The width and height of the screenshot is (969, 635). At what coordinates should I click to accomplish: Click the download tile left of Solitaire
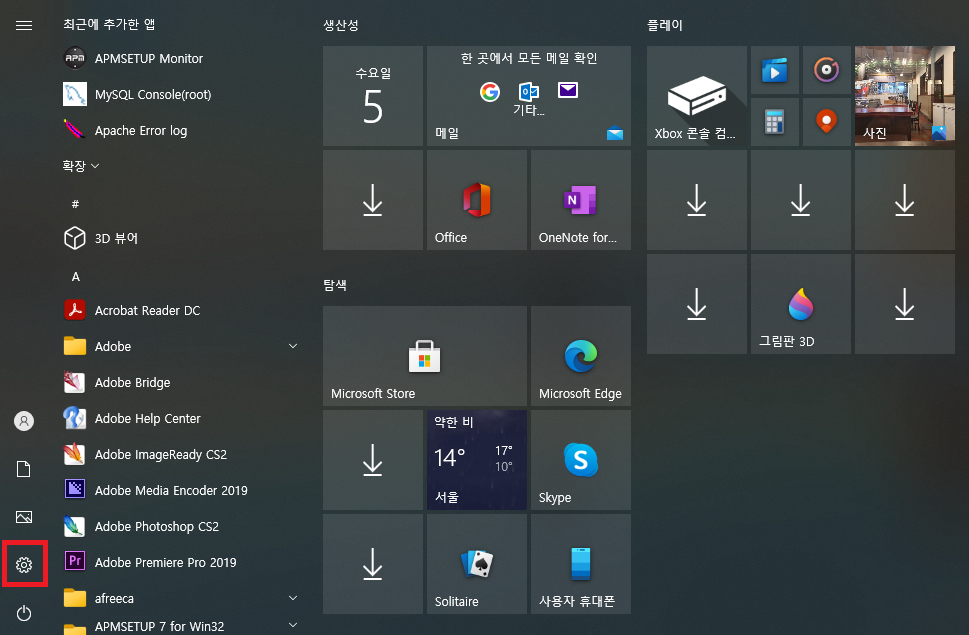pos(373,564)
